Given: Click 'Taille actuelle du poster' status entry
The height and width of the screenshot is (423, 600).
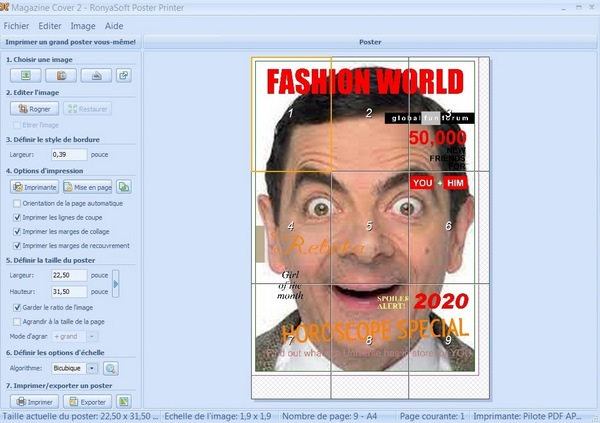Looking at the screenshot, I should coord(80,416).
